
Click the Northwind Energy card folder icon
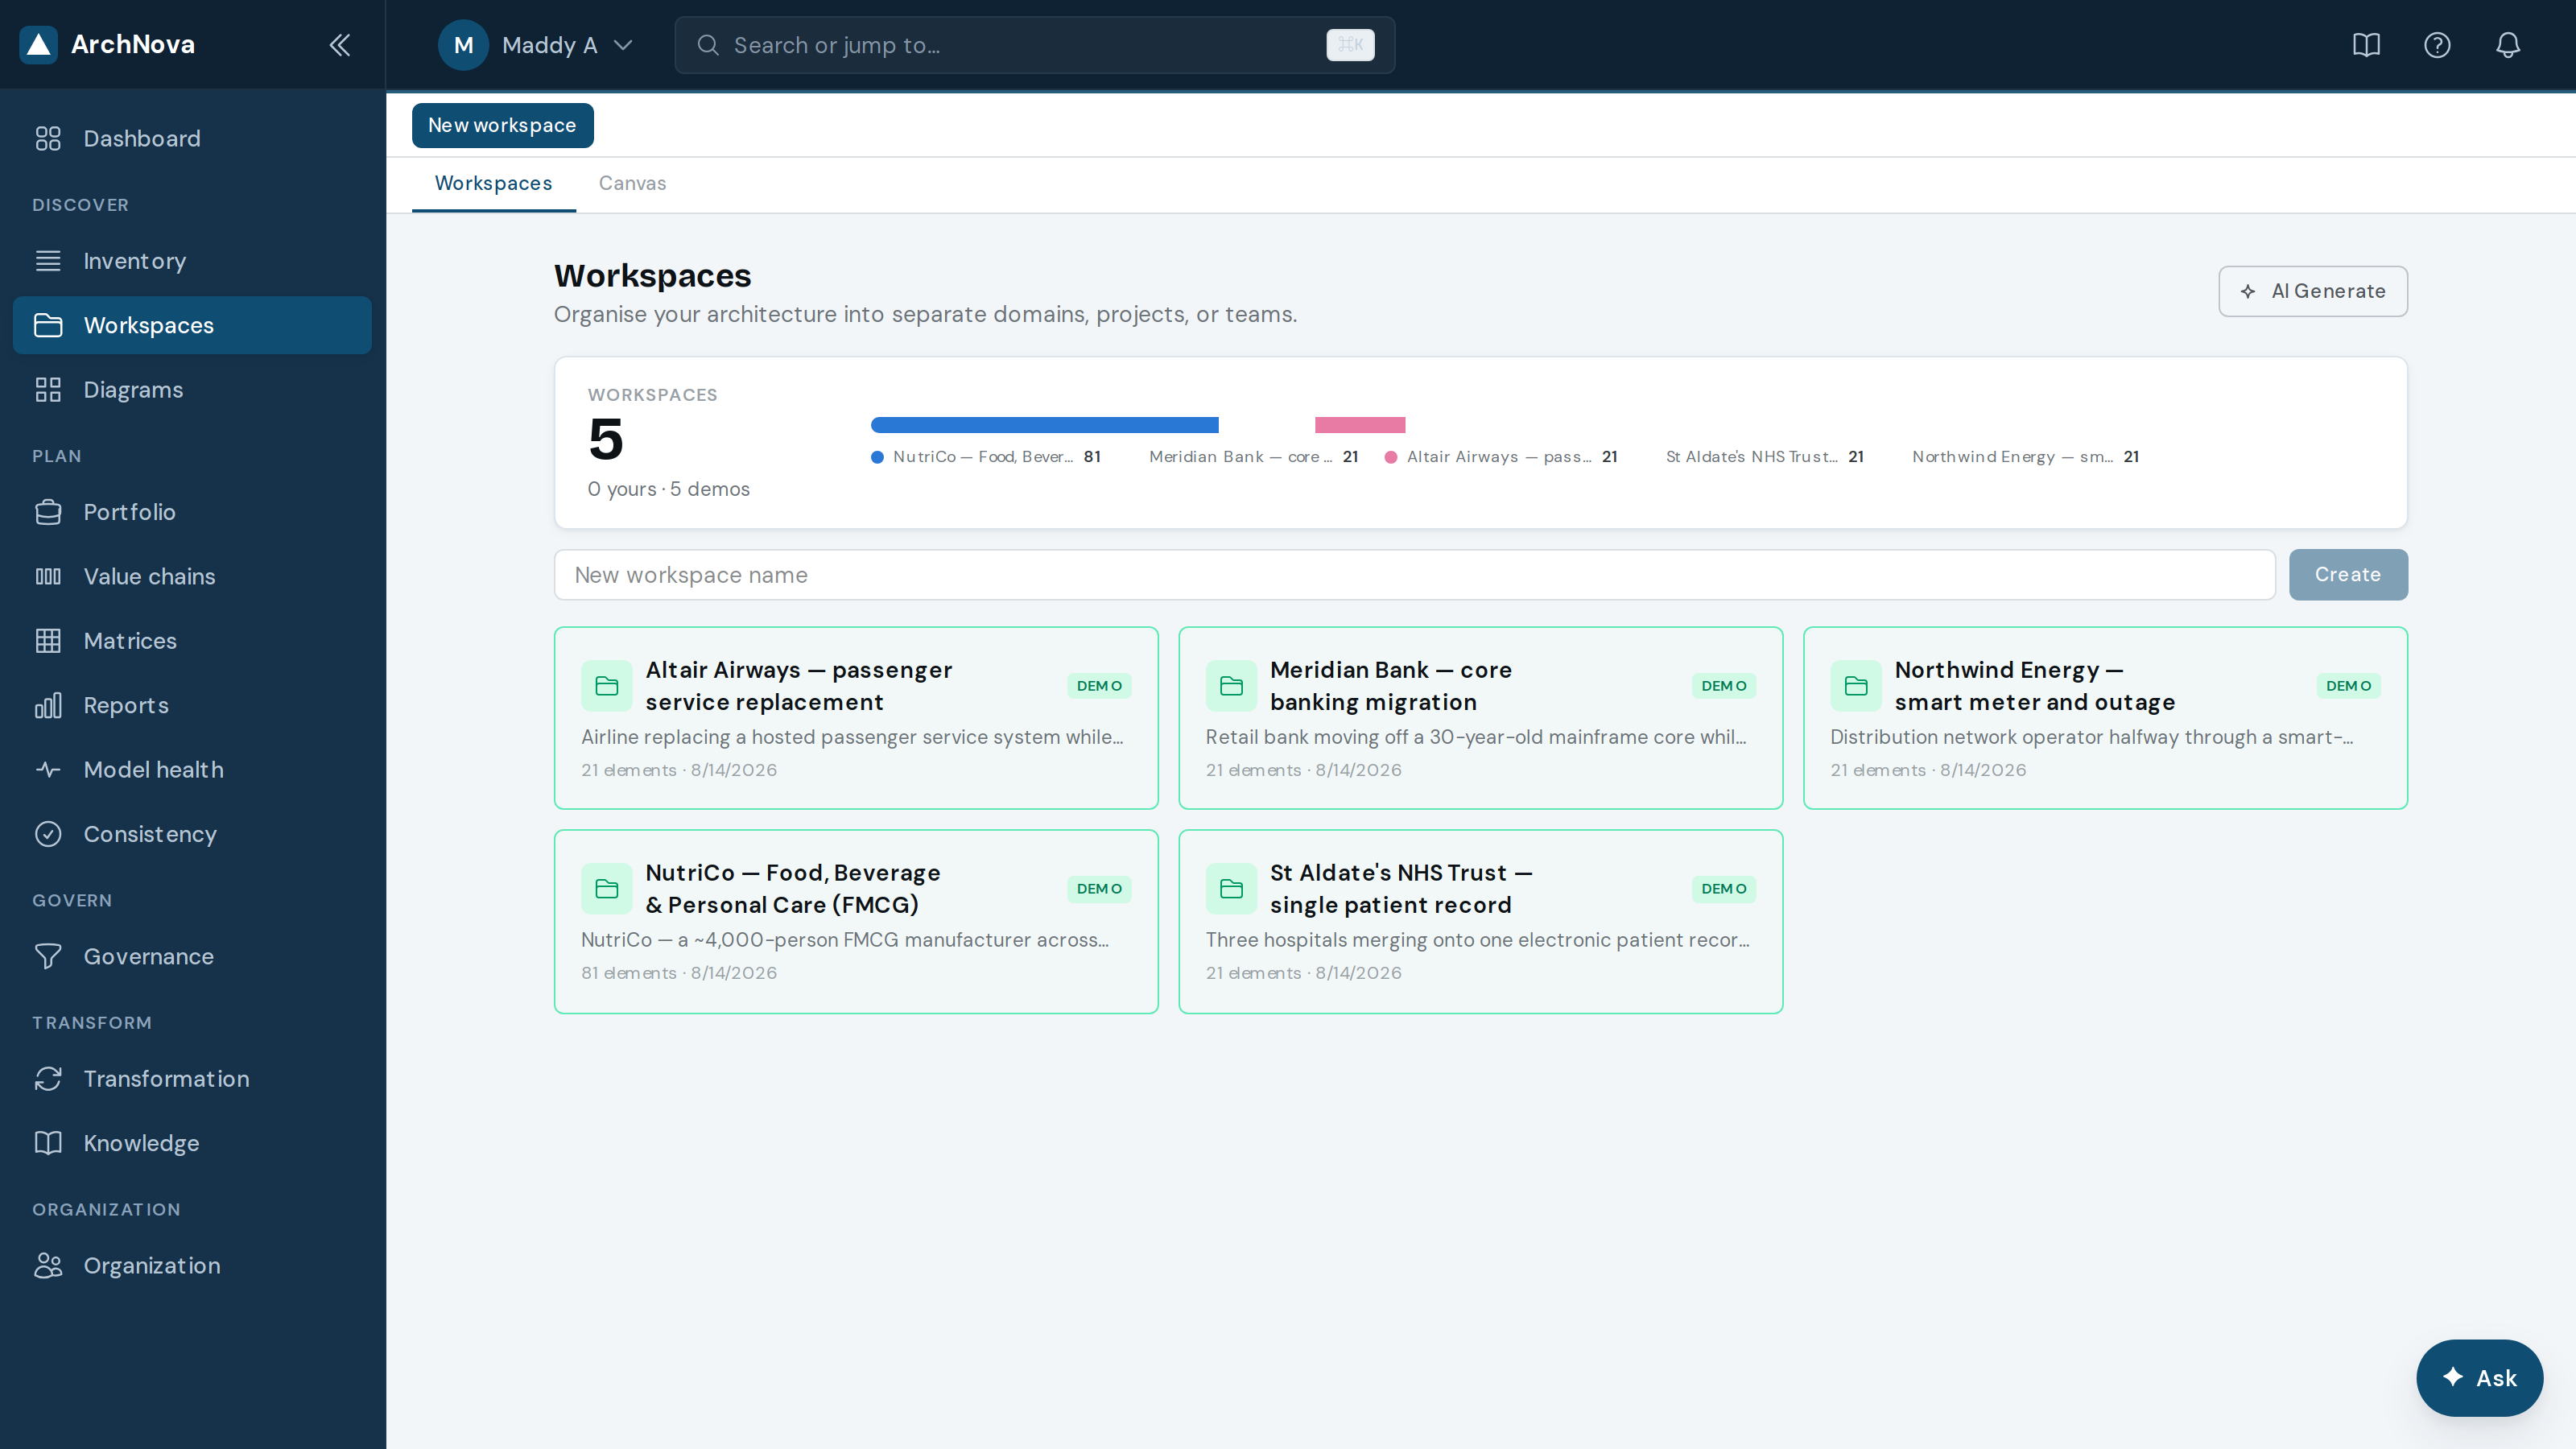click(1856, 686)
